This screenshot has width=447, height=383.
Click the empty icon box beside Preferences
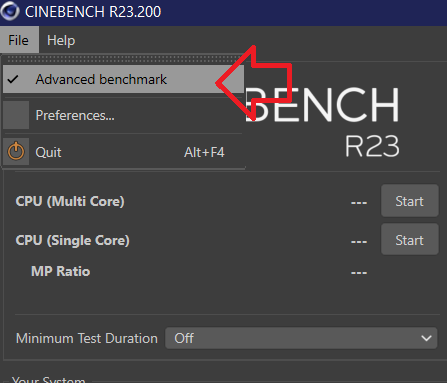coord(16,115)
